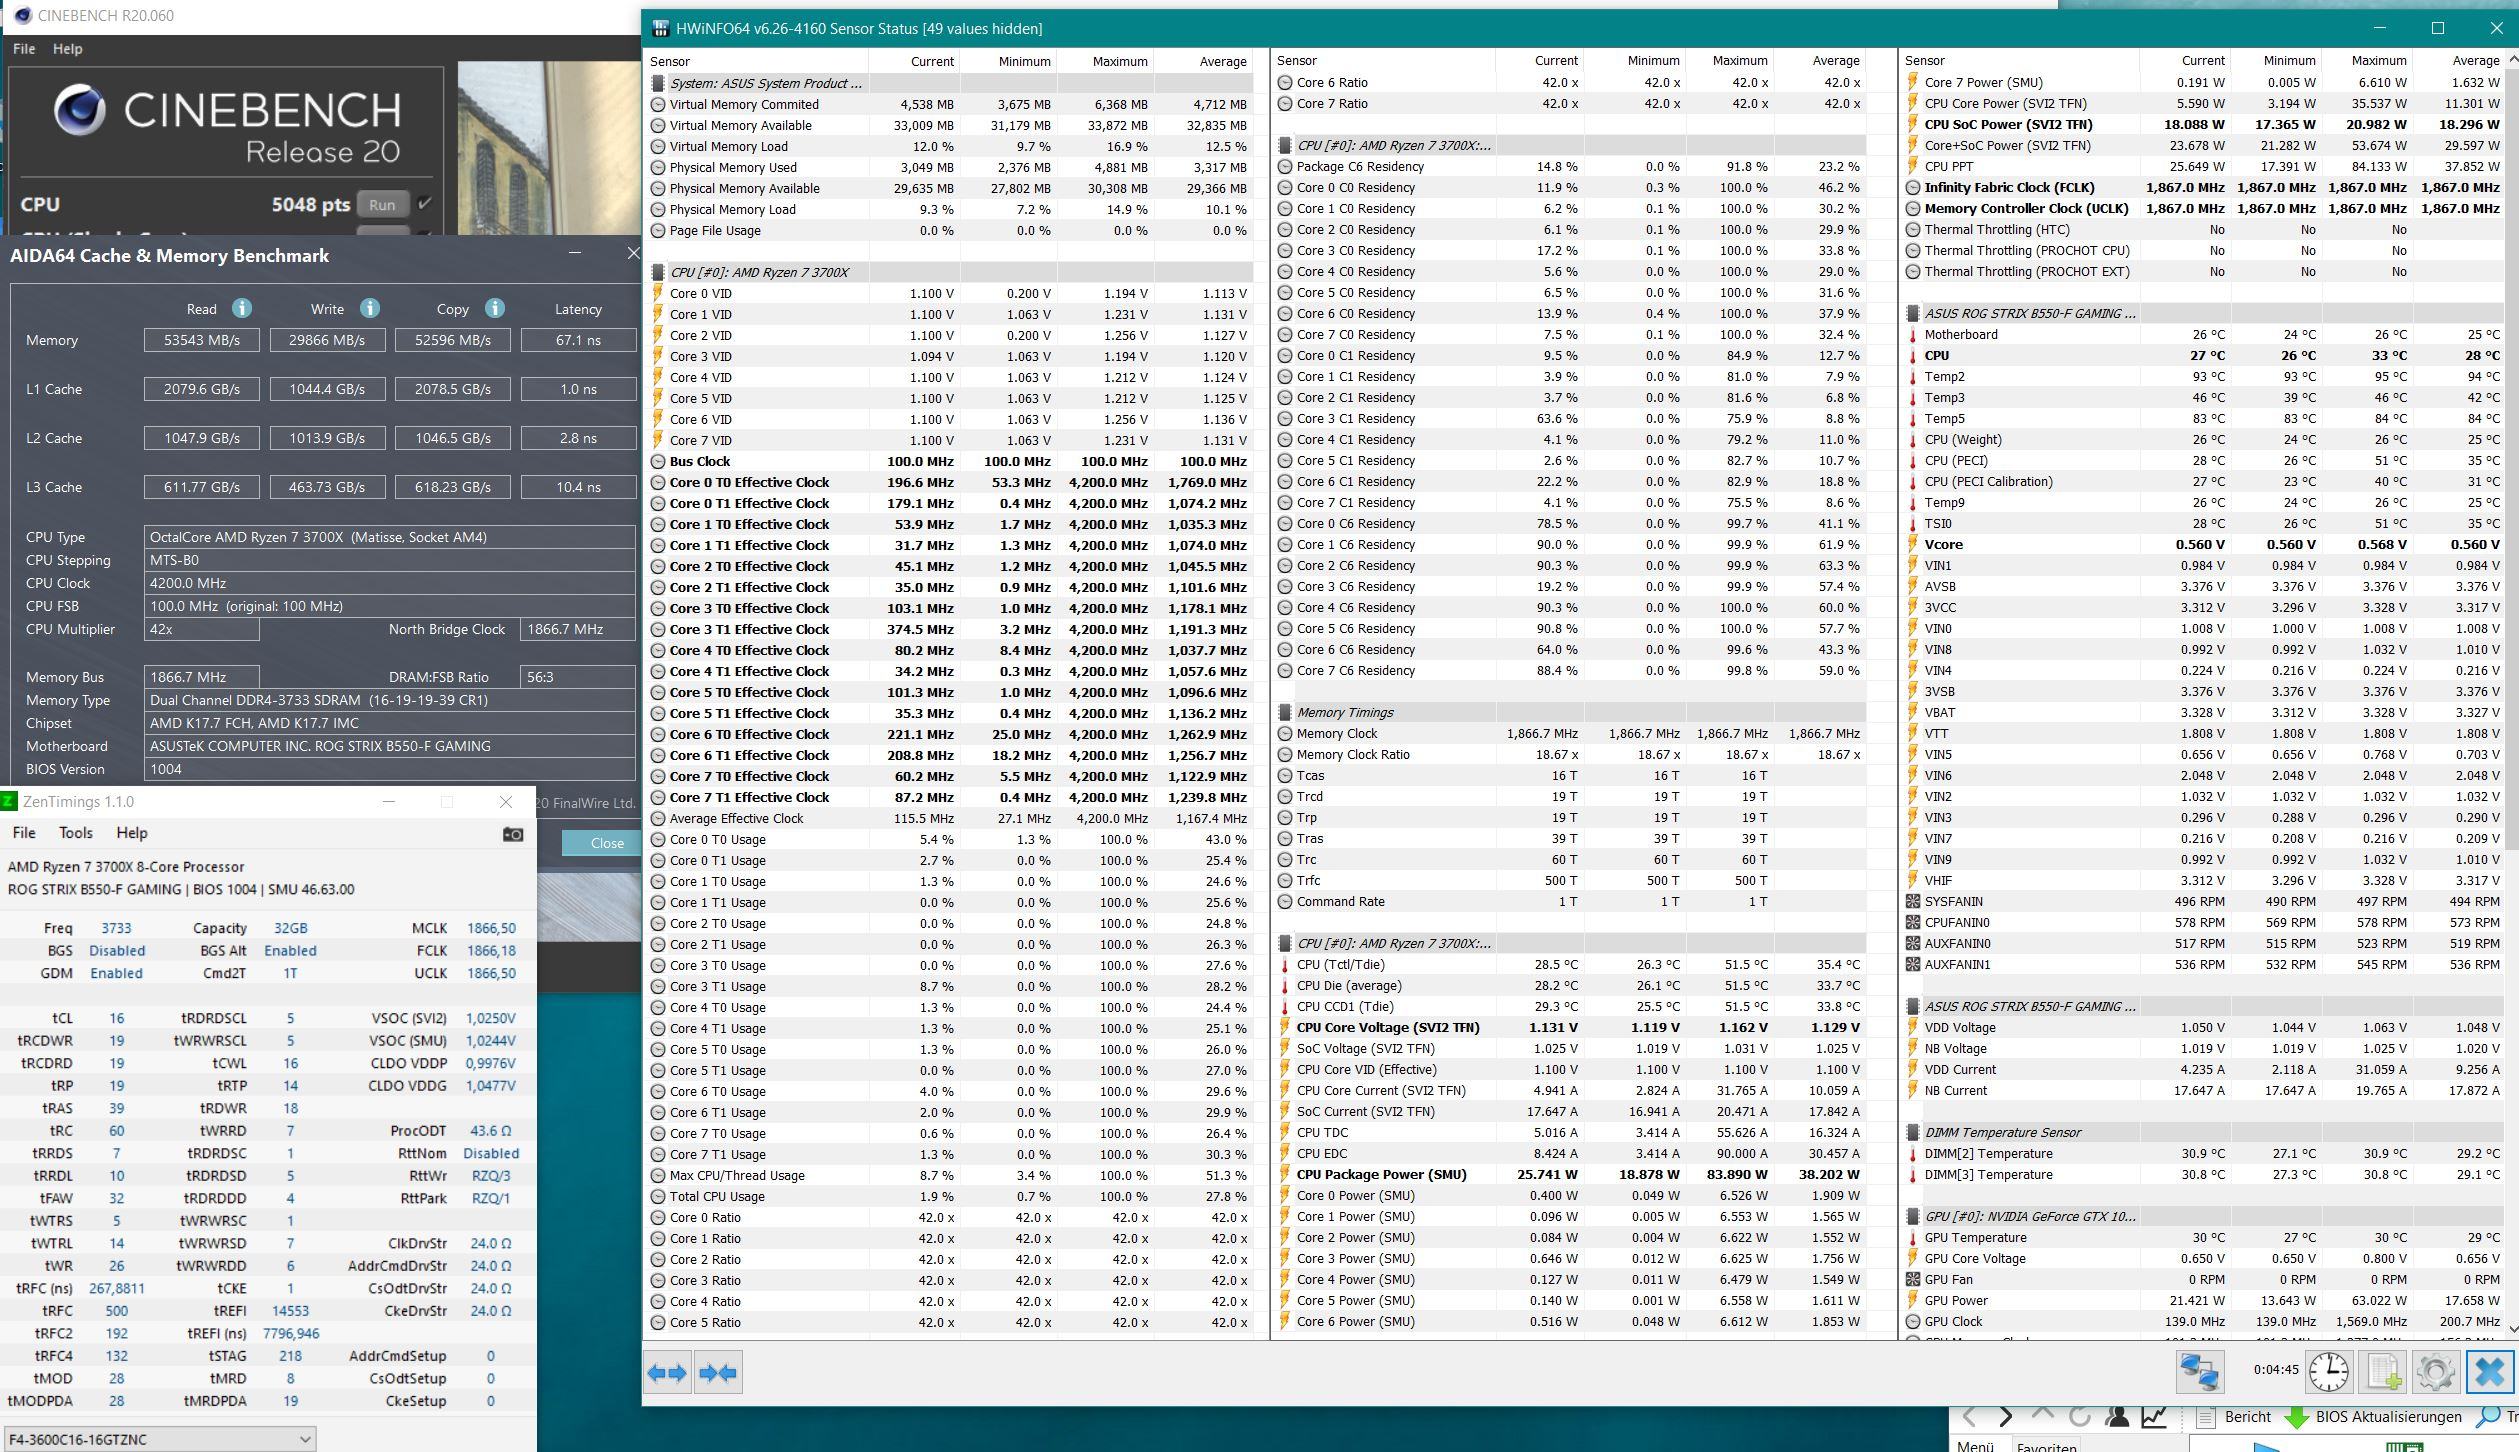Click the Write info icon in AIDA64

370,308
